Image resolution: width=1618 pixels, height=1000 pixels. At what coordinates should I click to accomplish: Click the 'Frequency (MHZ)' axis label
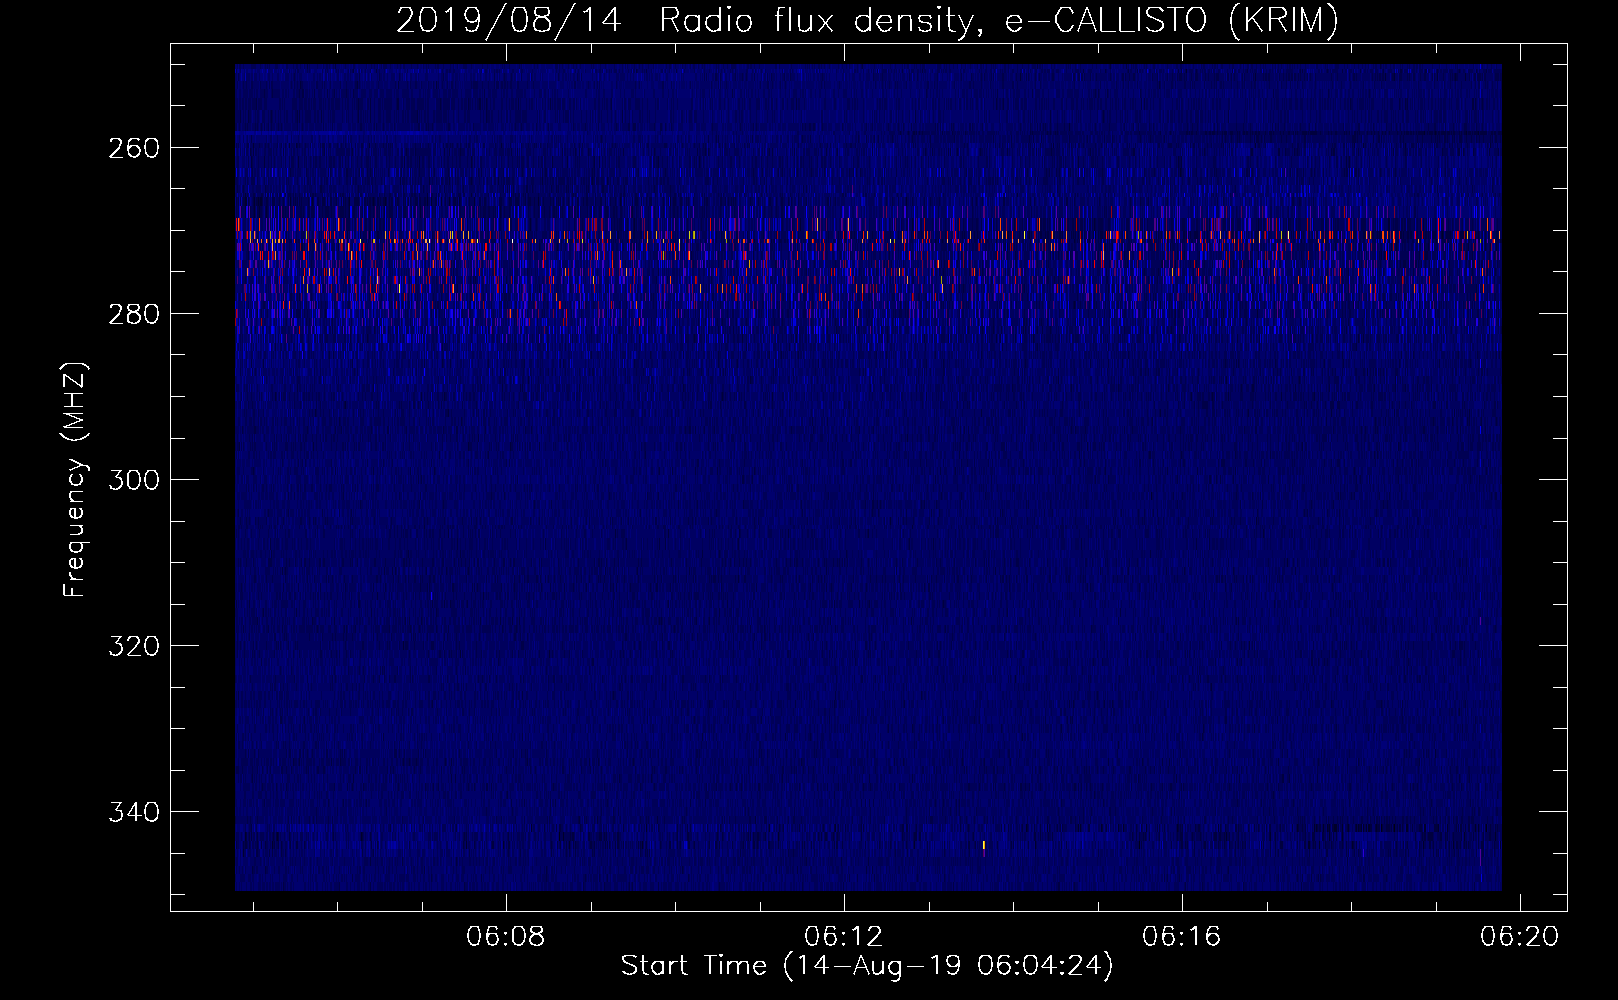[x=75, y=479]
